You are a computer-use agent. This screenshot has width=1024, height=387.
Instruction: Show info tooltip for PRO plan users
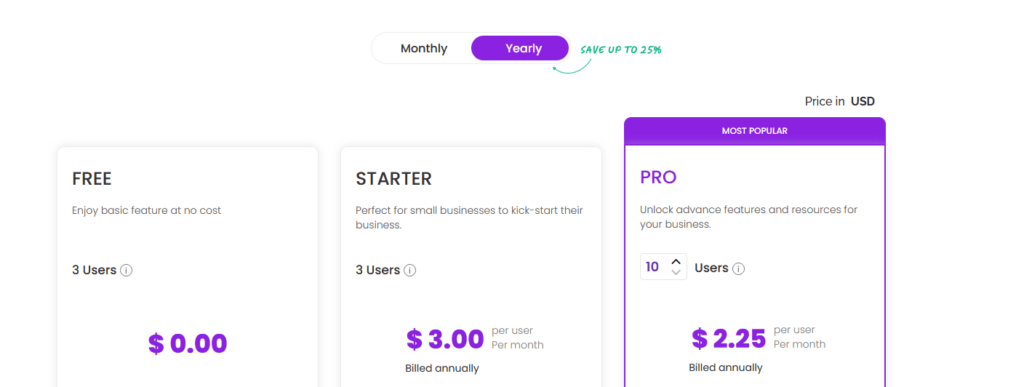pos(739,268)
